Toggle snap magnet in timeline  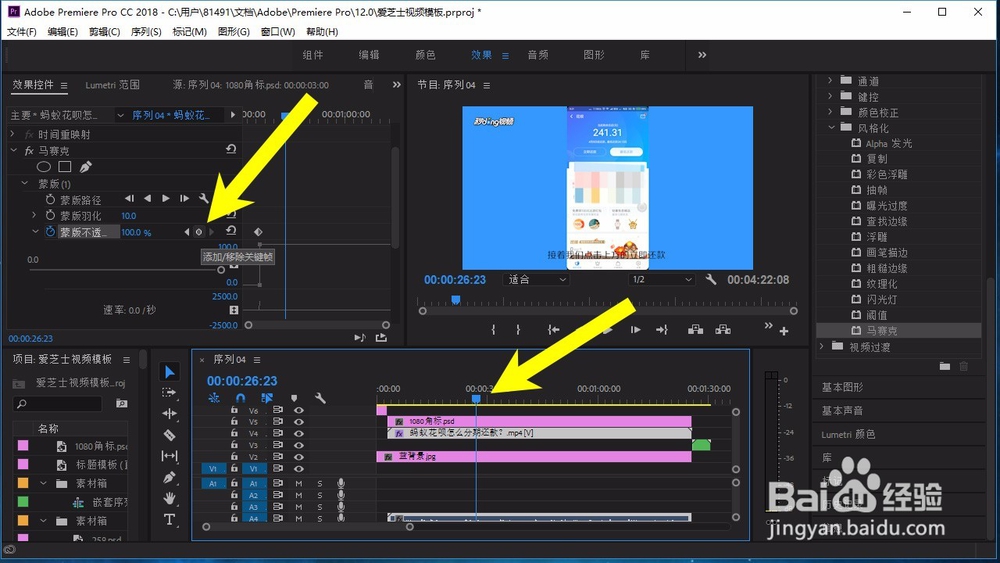(240, 398)
